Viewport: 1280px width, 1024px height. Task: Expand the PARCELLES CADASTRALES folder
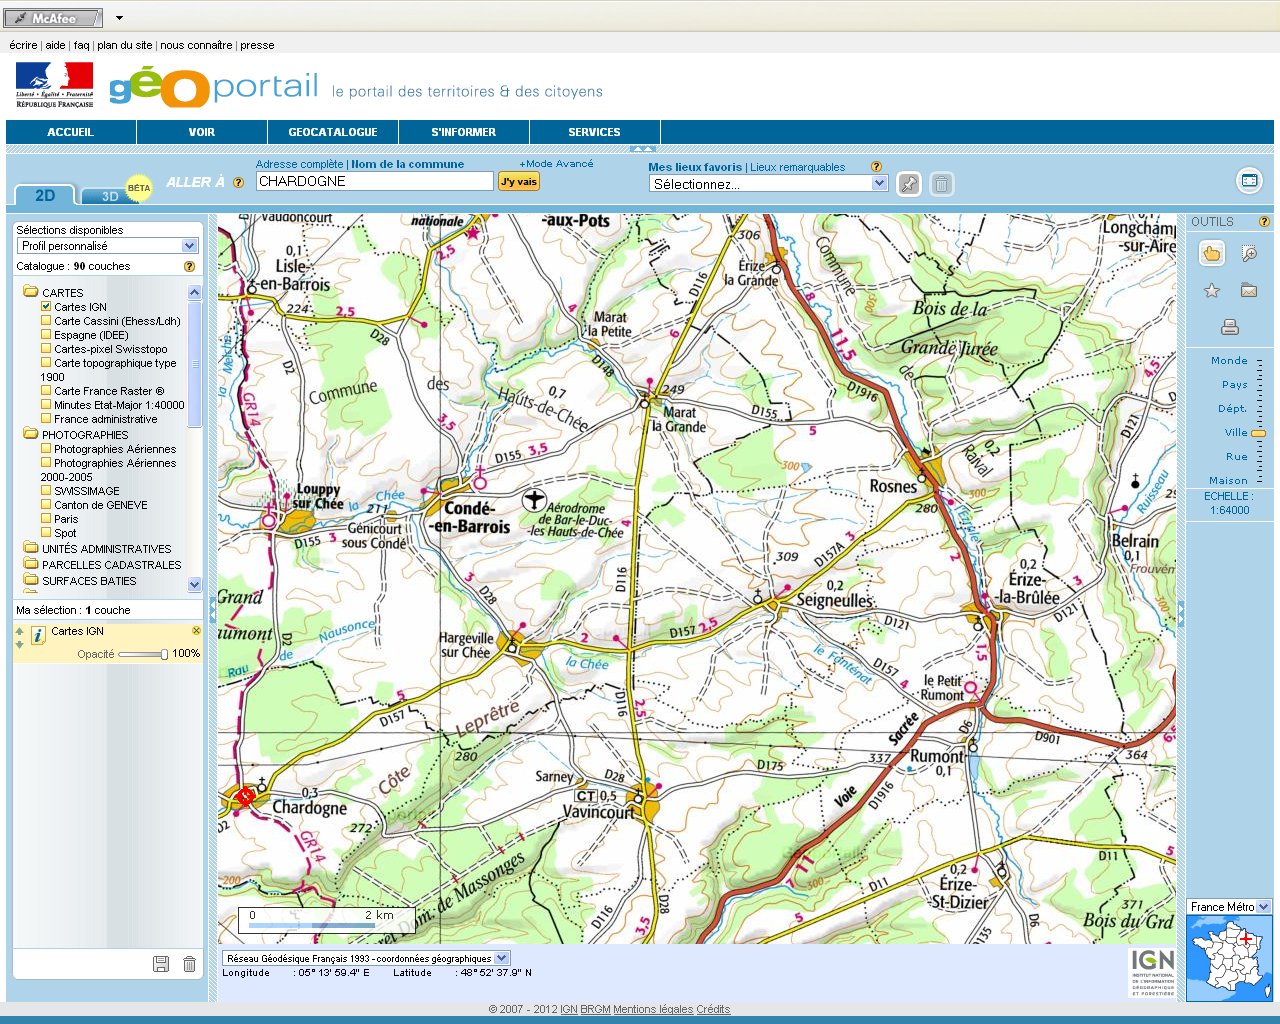click(31, 565)
